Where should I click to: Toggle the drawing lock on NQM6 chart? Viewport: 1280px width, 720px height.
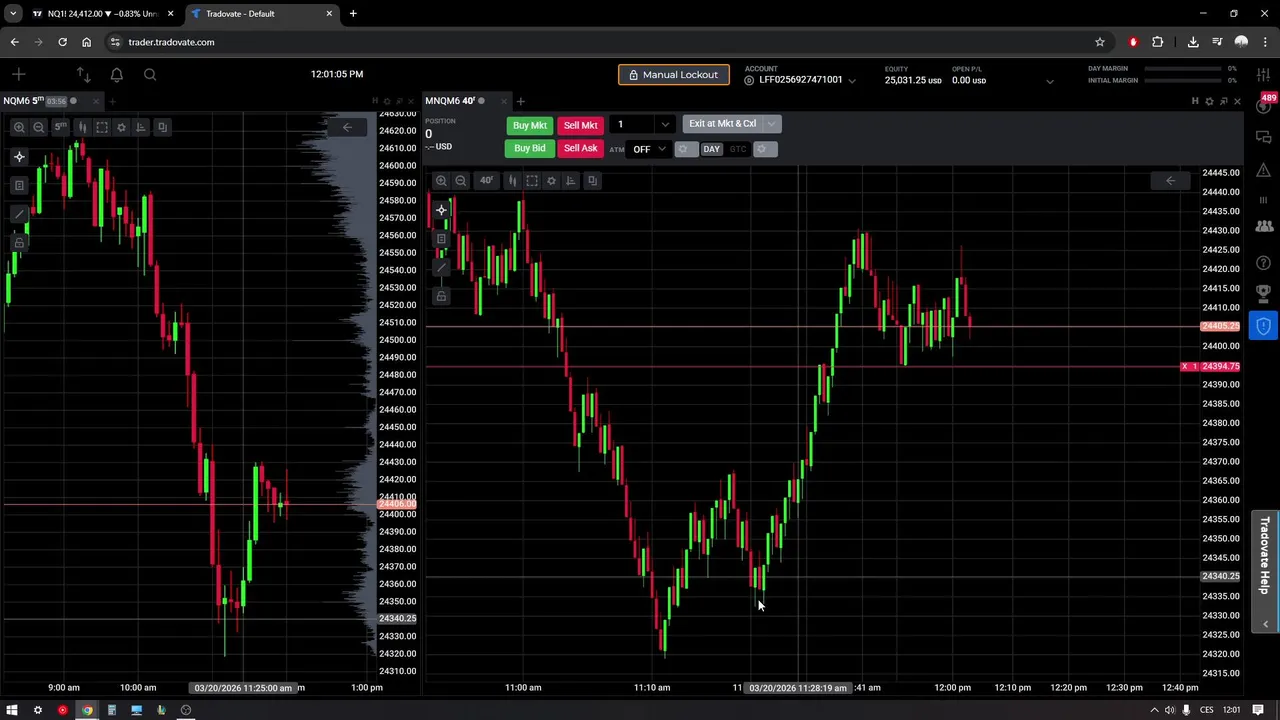[x=19, y=242]
